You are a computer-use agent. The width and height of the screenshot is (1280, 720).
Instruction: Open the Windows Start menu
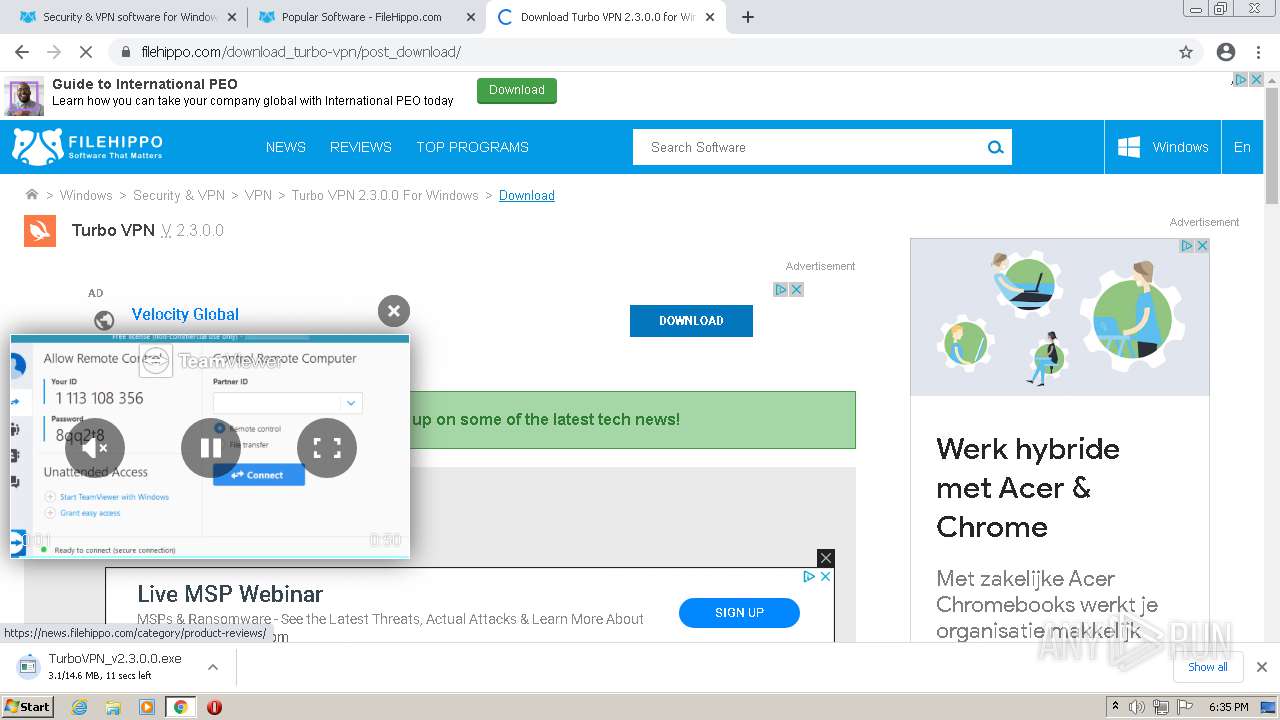click(x=28, y=706)
